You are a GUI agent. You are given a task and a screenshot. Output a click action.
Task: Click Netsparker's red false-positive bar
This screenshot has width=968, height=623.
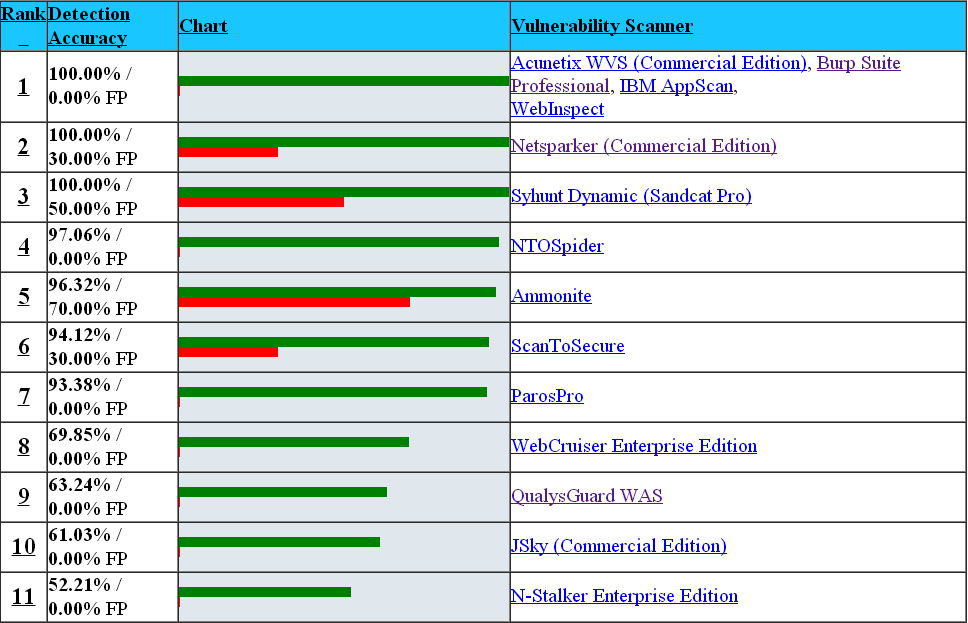[228, 152]
